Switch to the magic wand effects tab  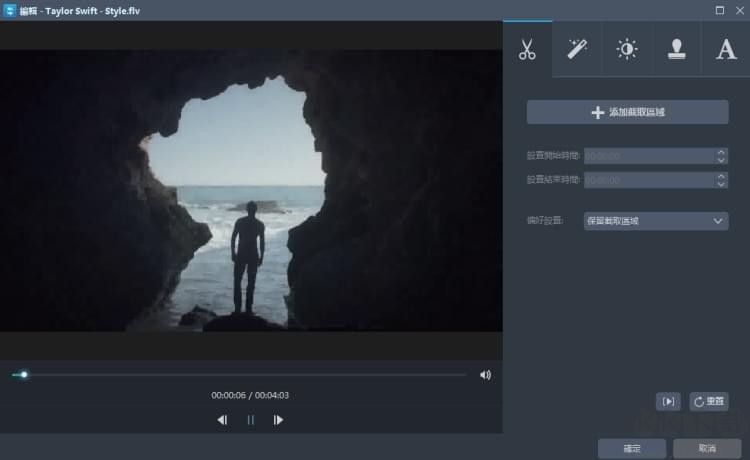pos(577,49)
